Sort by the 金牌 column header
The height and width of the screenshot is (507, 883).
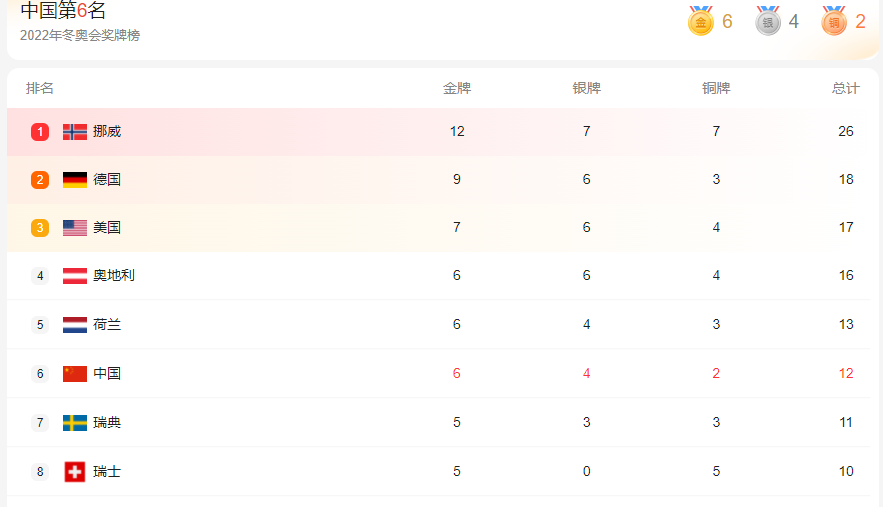(x=457, y=88)
